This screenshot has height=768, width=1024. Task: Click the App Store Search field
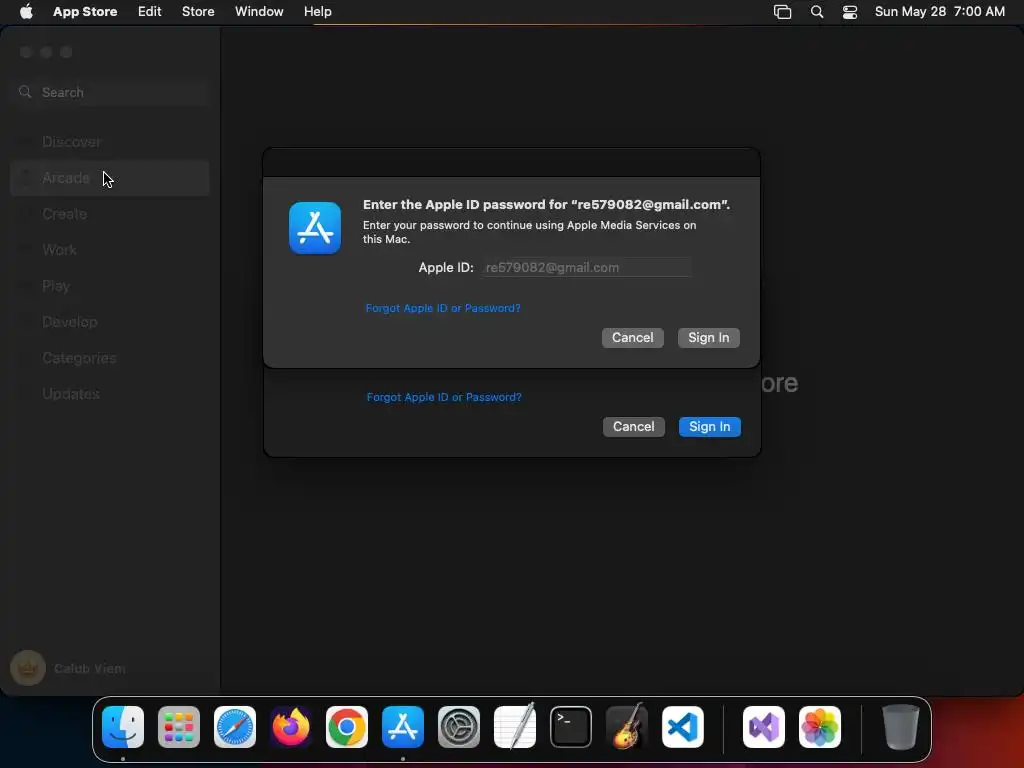click(110, 92)
